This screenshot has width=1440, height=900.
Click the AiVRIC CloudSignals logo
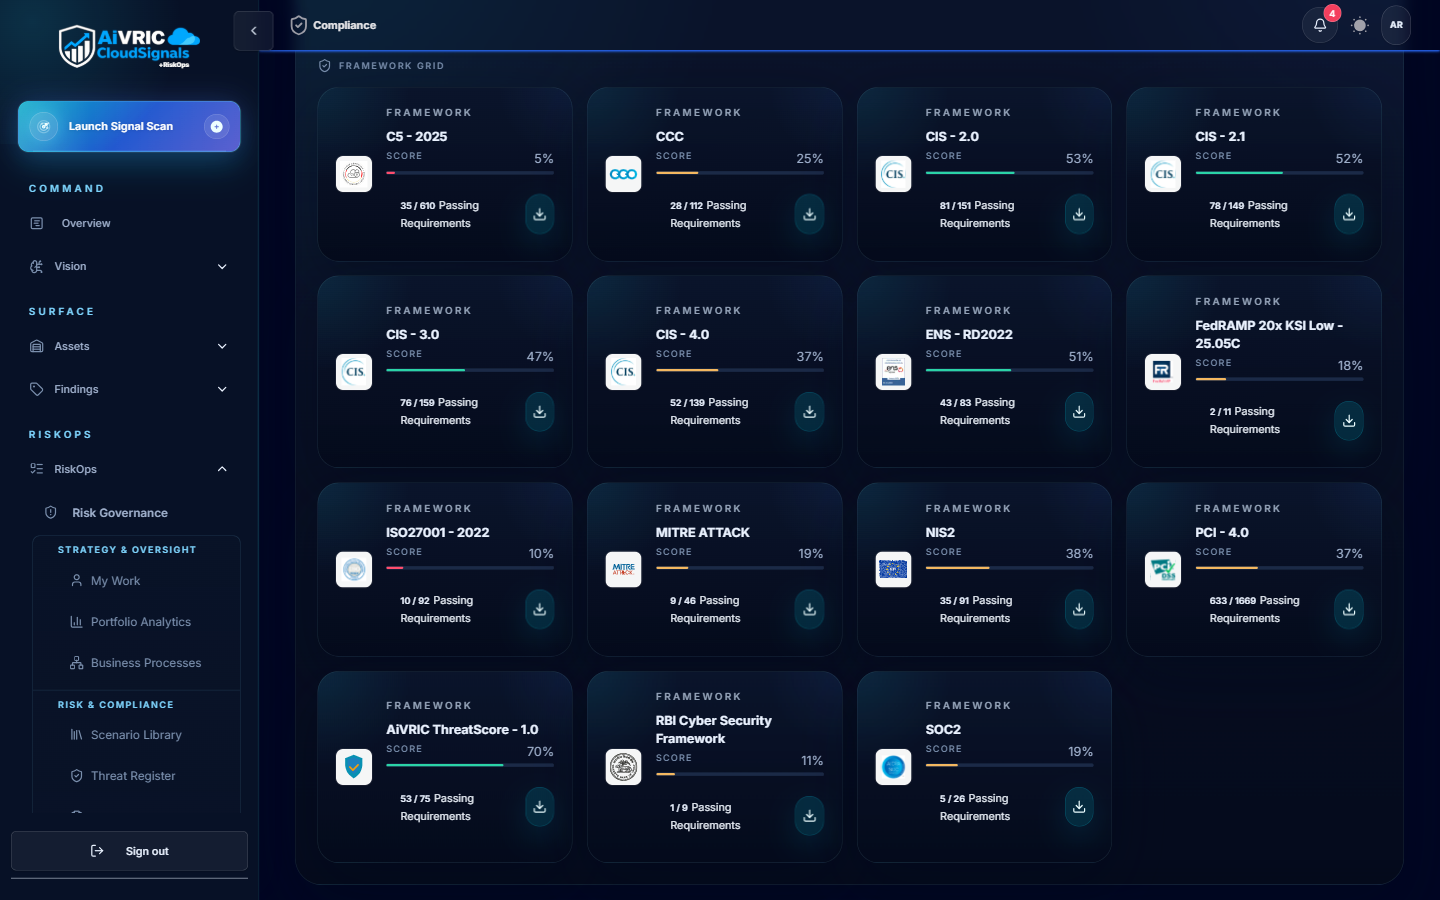click(129, 47)
